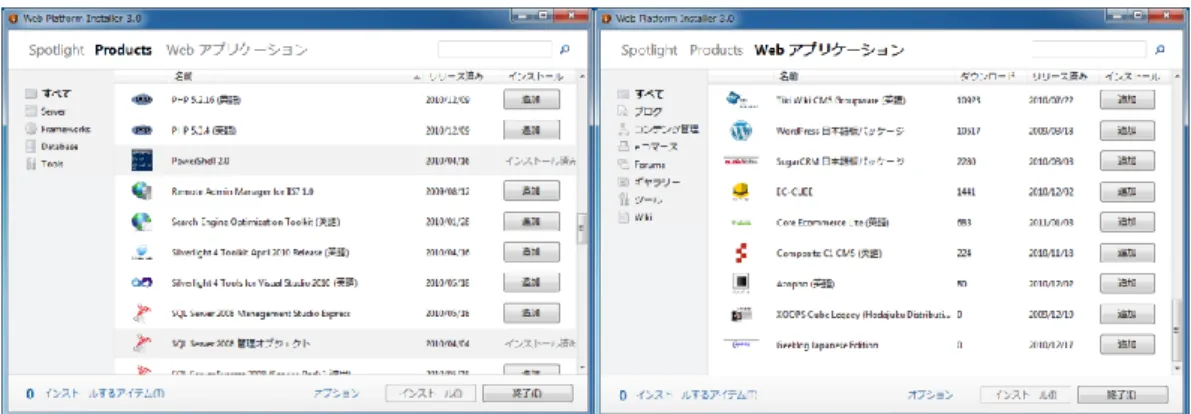Click the active Products tab in the PHP-listing window
1191x414 pixels.
tap(124, 50)
